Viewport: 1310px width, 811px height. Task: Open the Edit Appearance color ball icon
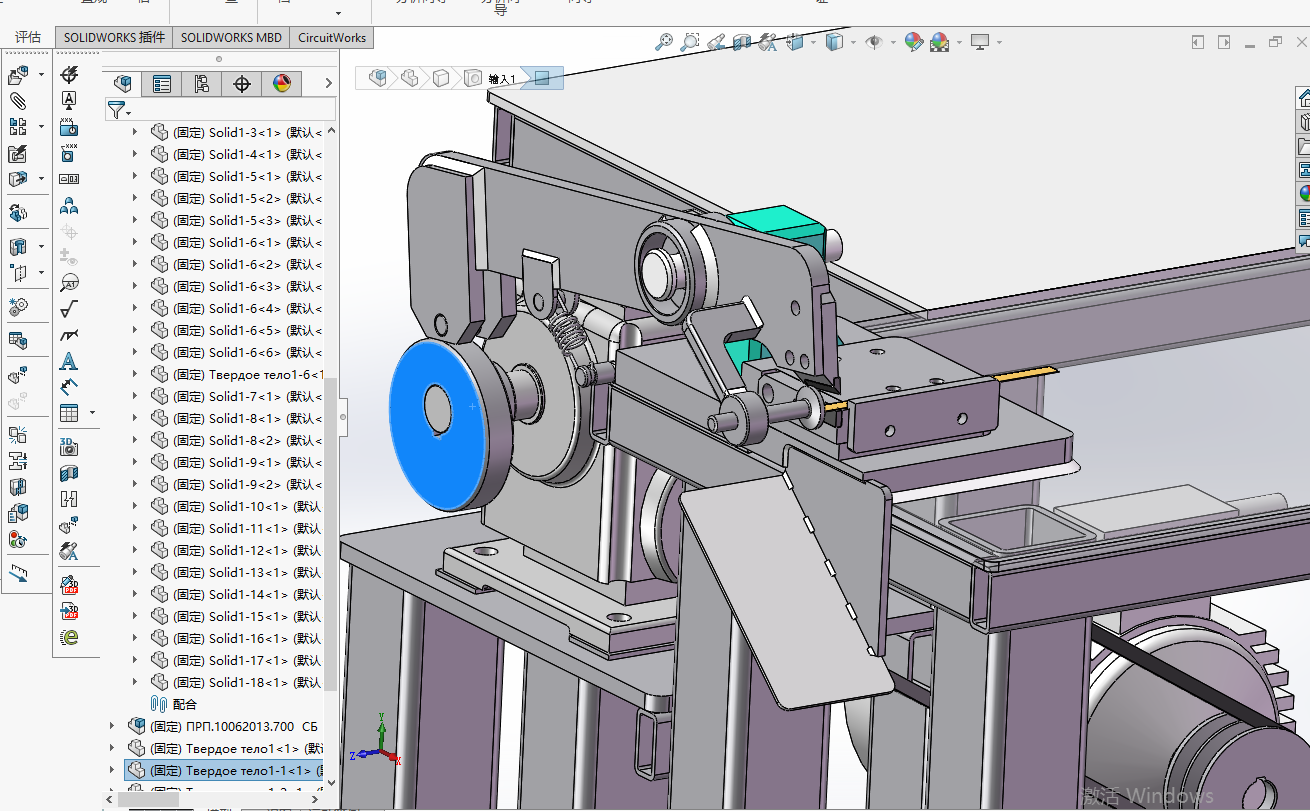[x=912, y=42]
